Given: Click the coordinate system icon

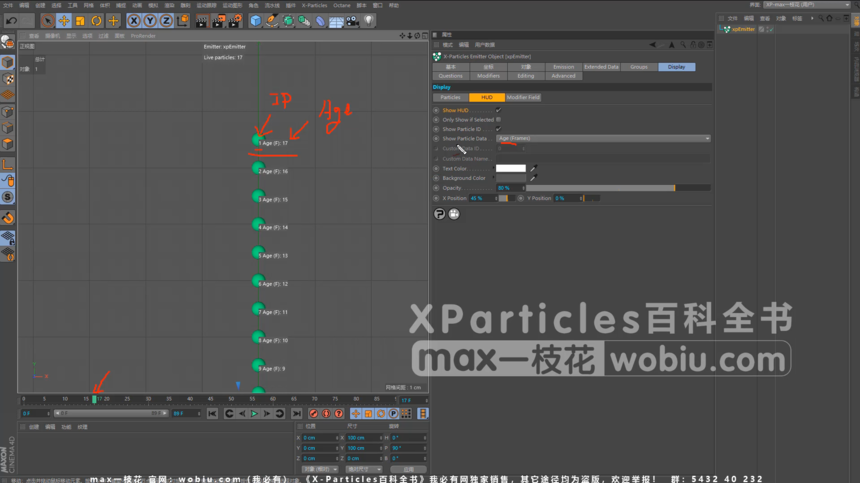Looking at the screenshot, I should [183, 21].
